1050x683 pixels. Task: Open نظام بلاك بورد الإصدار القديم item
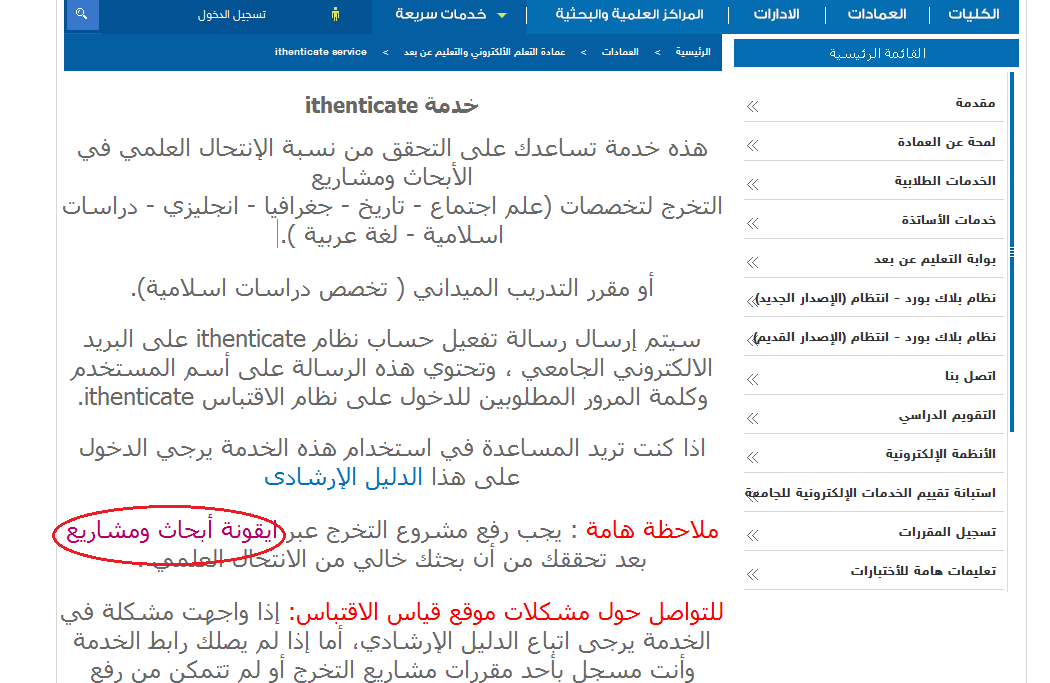(875, 337)
